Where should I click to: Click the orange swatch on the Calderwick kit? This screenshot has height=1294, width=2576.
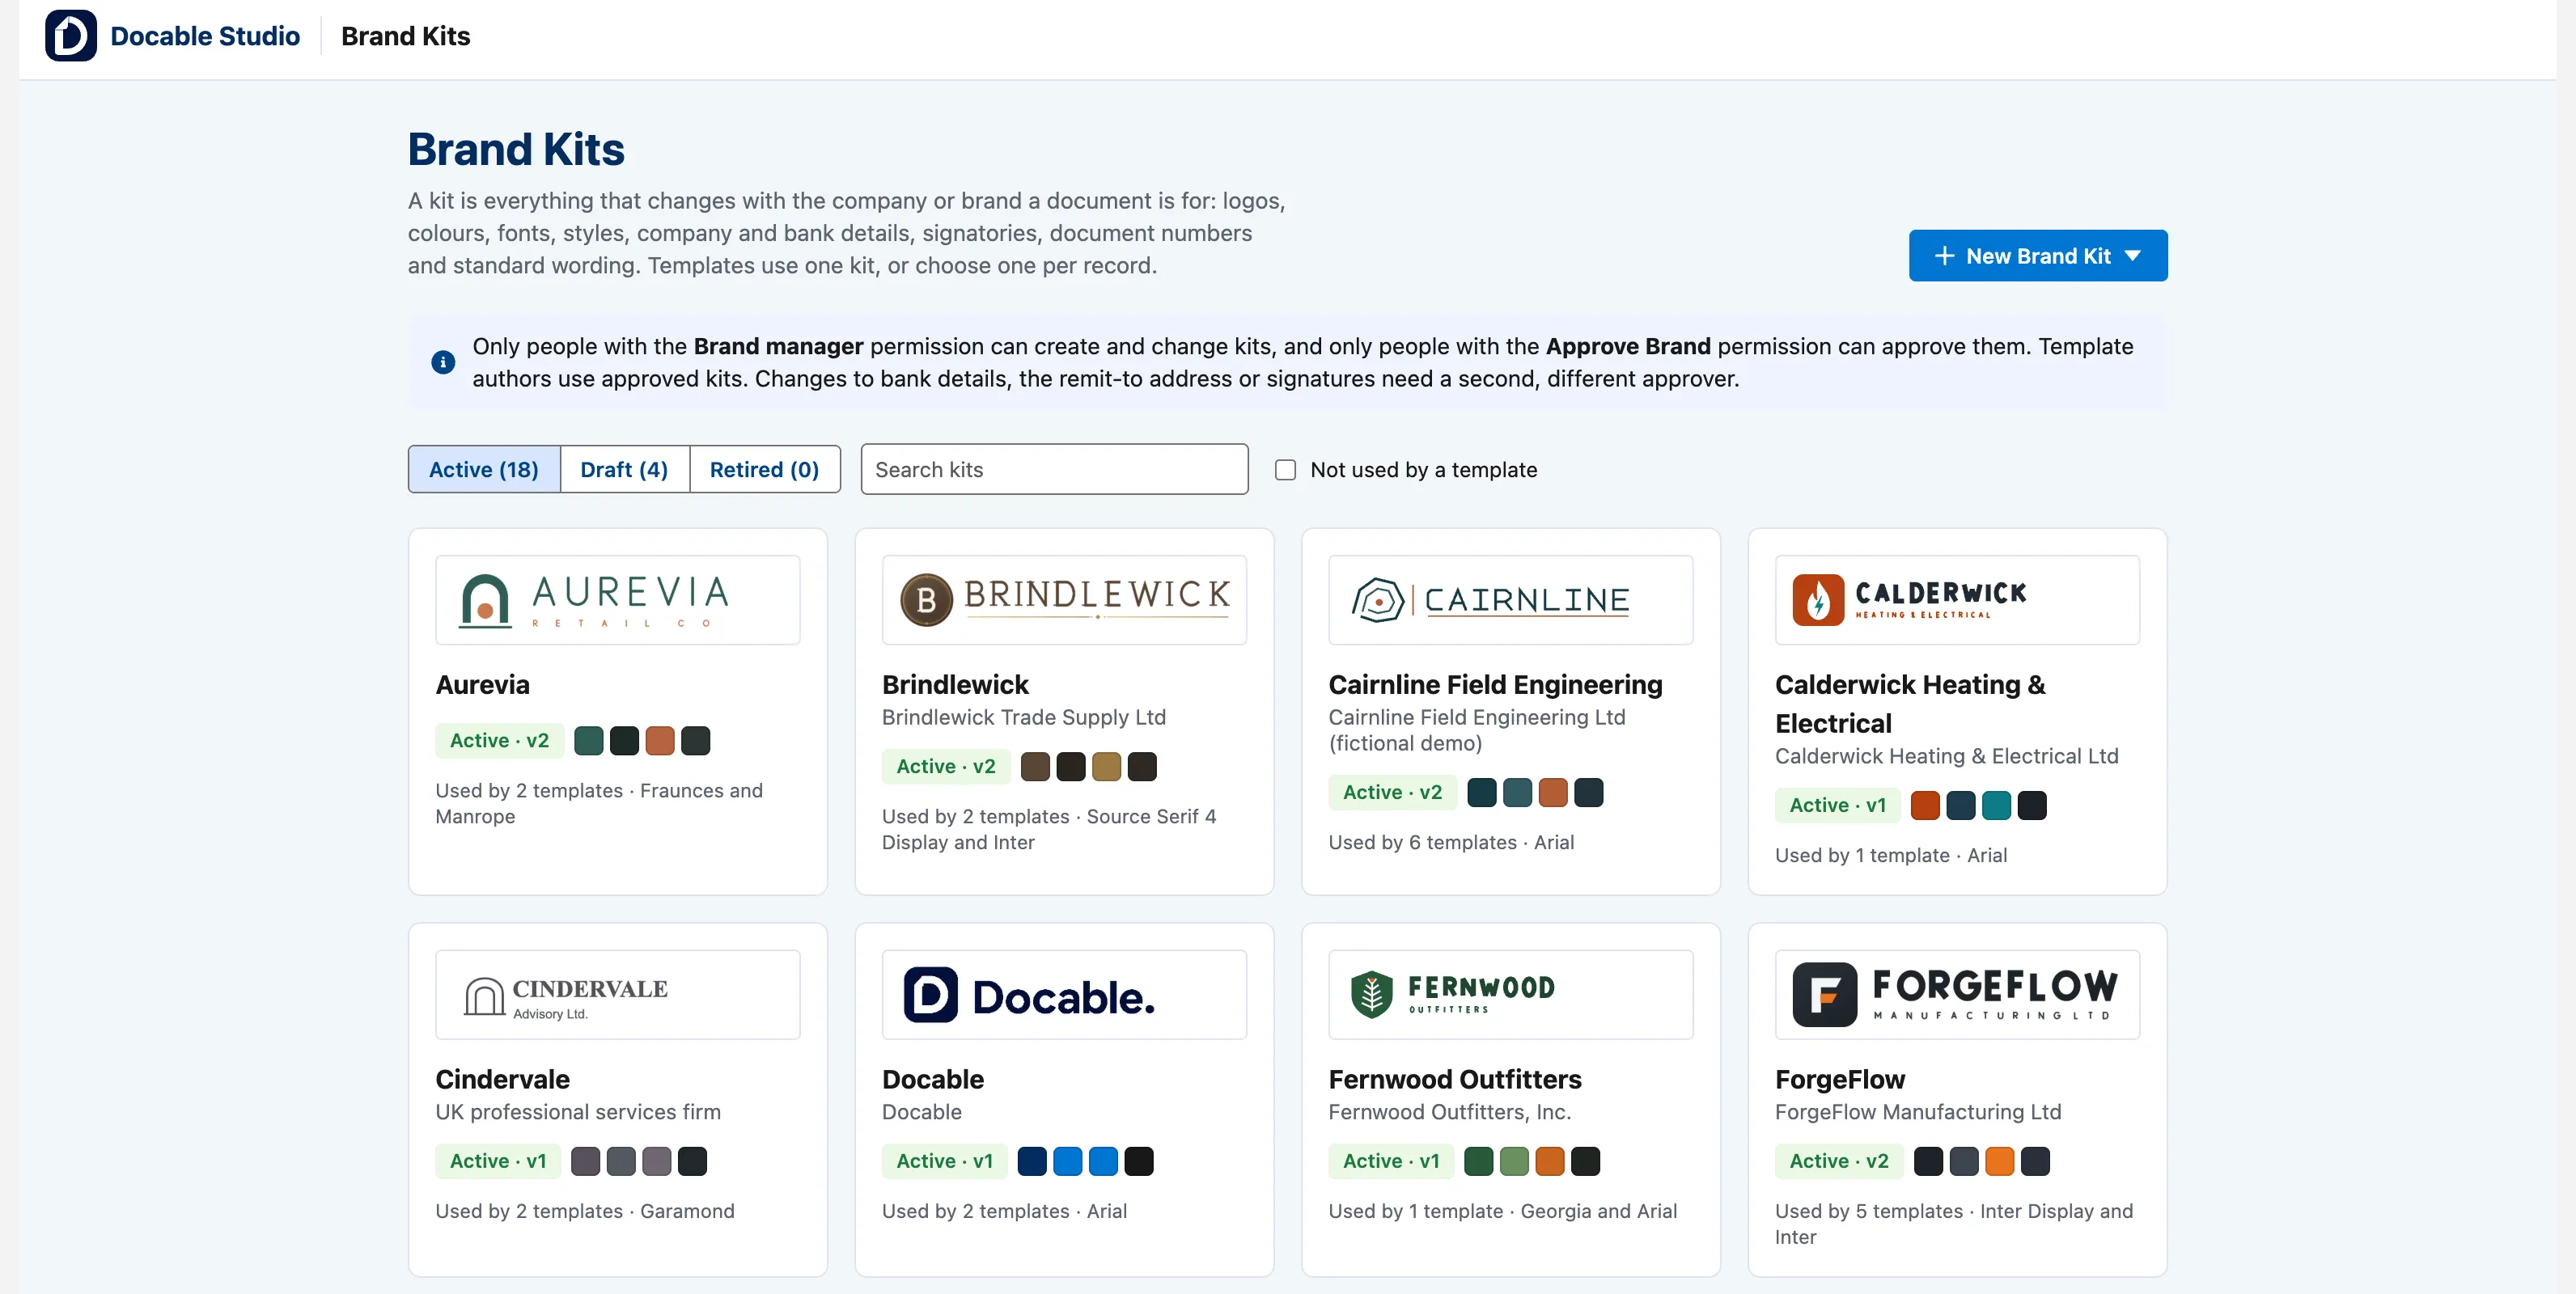1924,805
